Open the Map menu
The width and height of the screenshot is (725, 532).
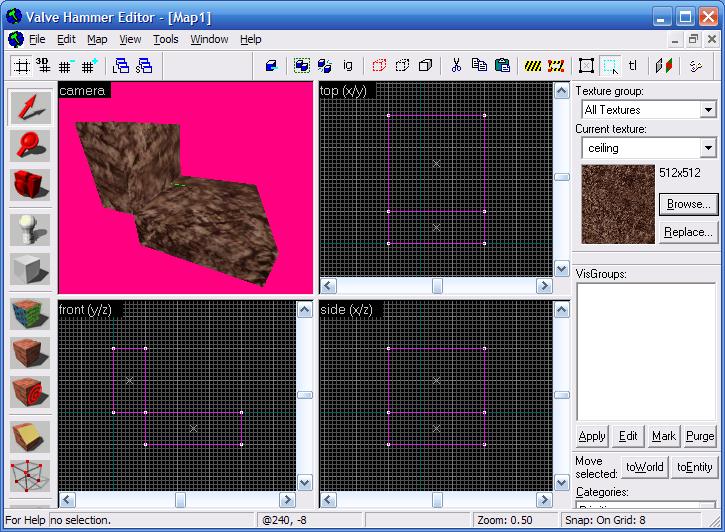pyautogui.click(x=97, y=39)
